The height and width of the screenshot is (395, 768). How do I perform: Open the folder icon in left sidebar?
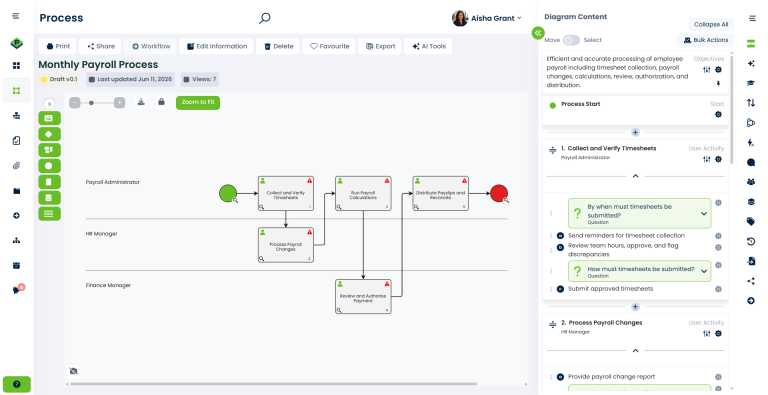point(16,191)
